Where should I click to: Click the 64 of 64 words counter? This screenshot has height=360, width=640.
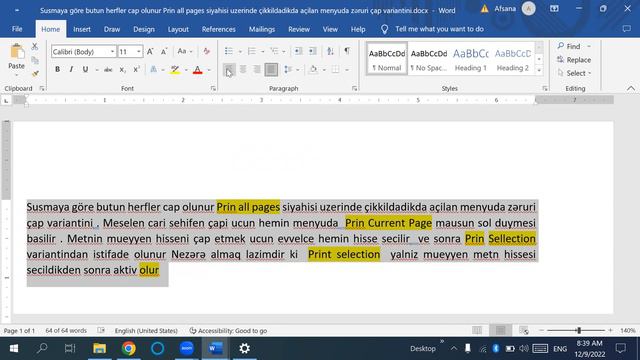click(66, 331)
